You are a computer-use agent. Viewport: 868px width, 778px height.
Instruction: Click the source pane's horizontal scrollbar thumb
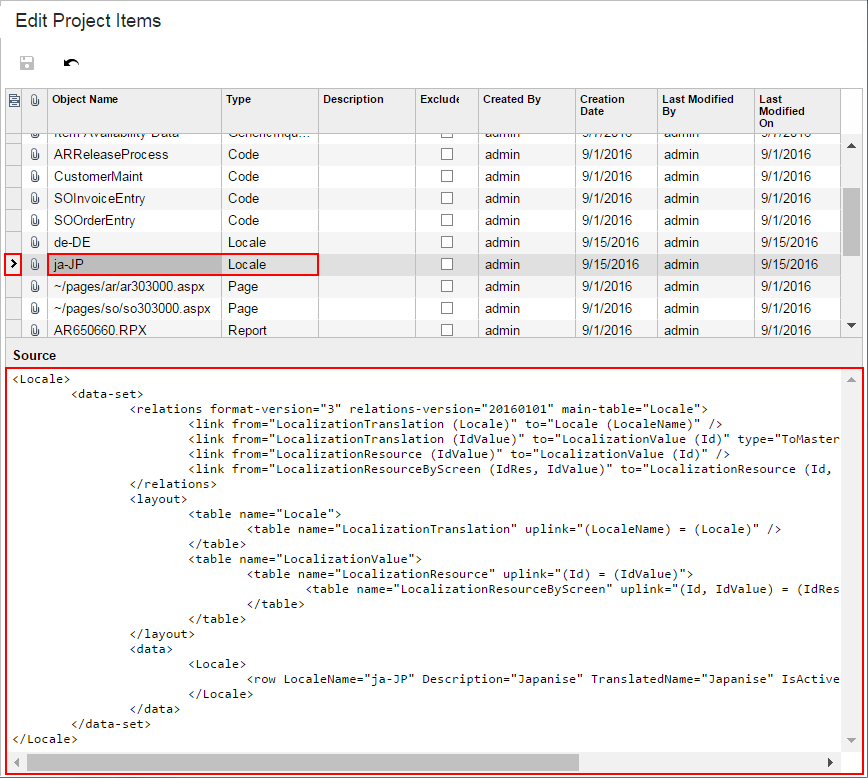point(420,762)
